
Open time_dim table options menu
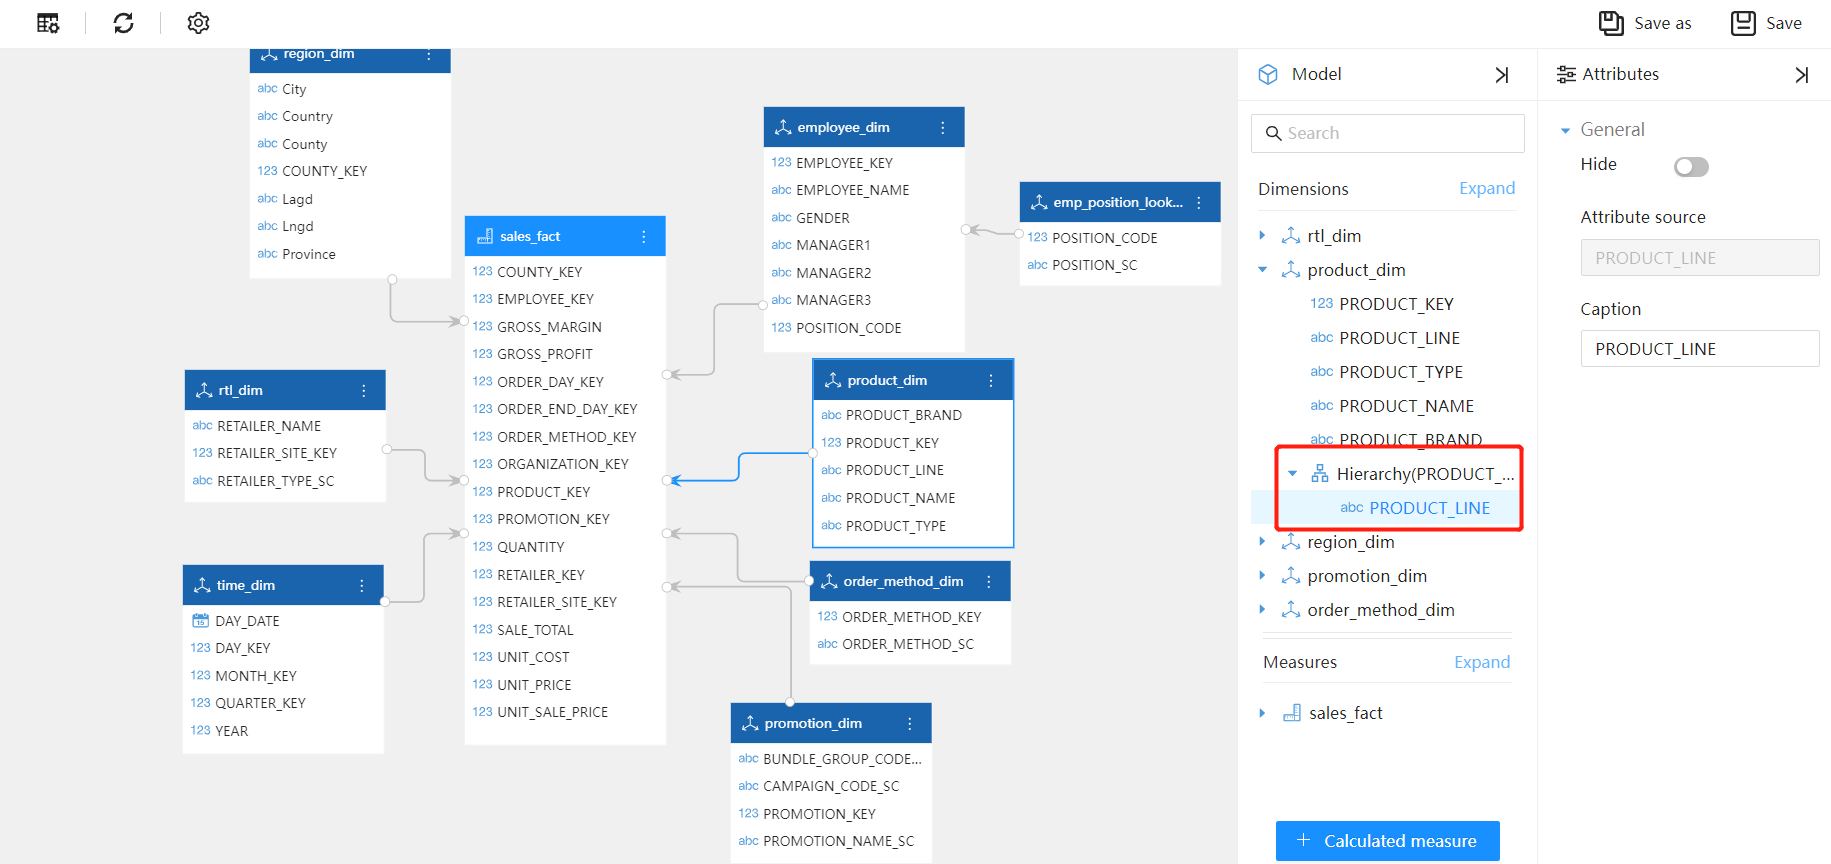pyautogui.click(x=361, y=586)
